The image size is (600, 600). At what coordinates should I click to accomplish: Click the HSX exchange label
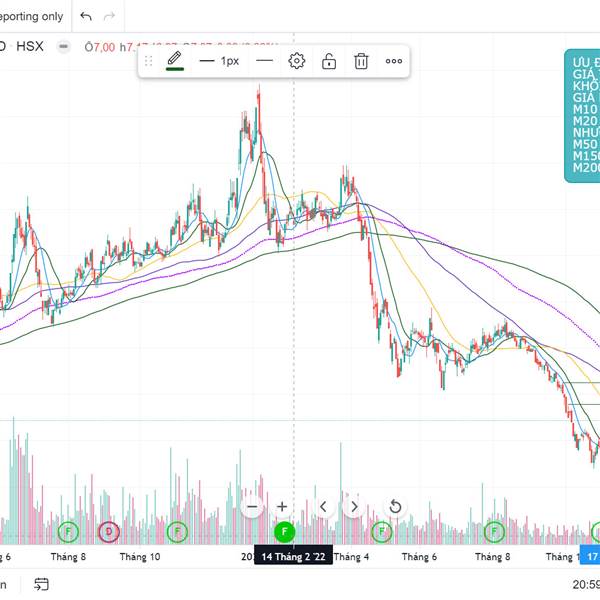click(x=29, y=47)
